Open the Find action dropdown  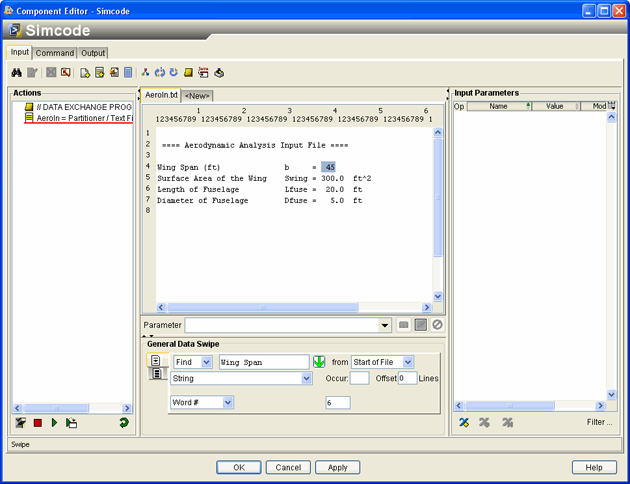pyautogui.click(x=206, y=362)
